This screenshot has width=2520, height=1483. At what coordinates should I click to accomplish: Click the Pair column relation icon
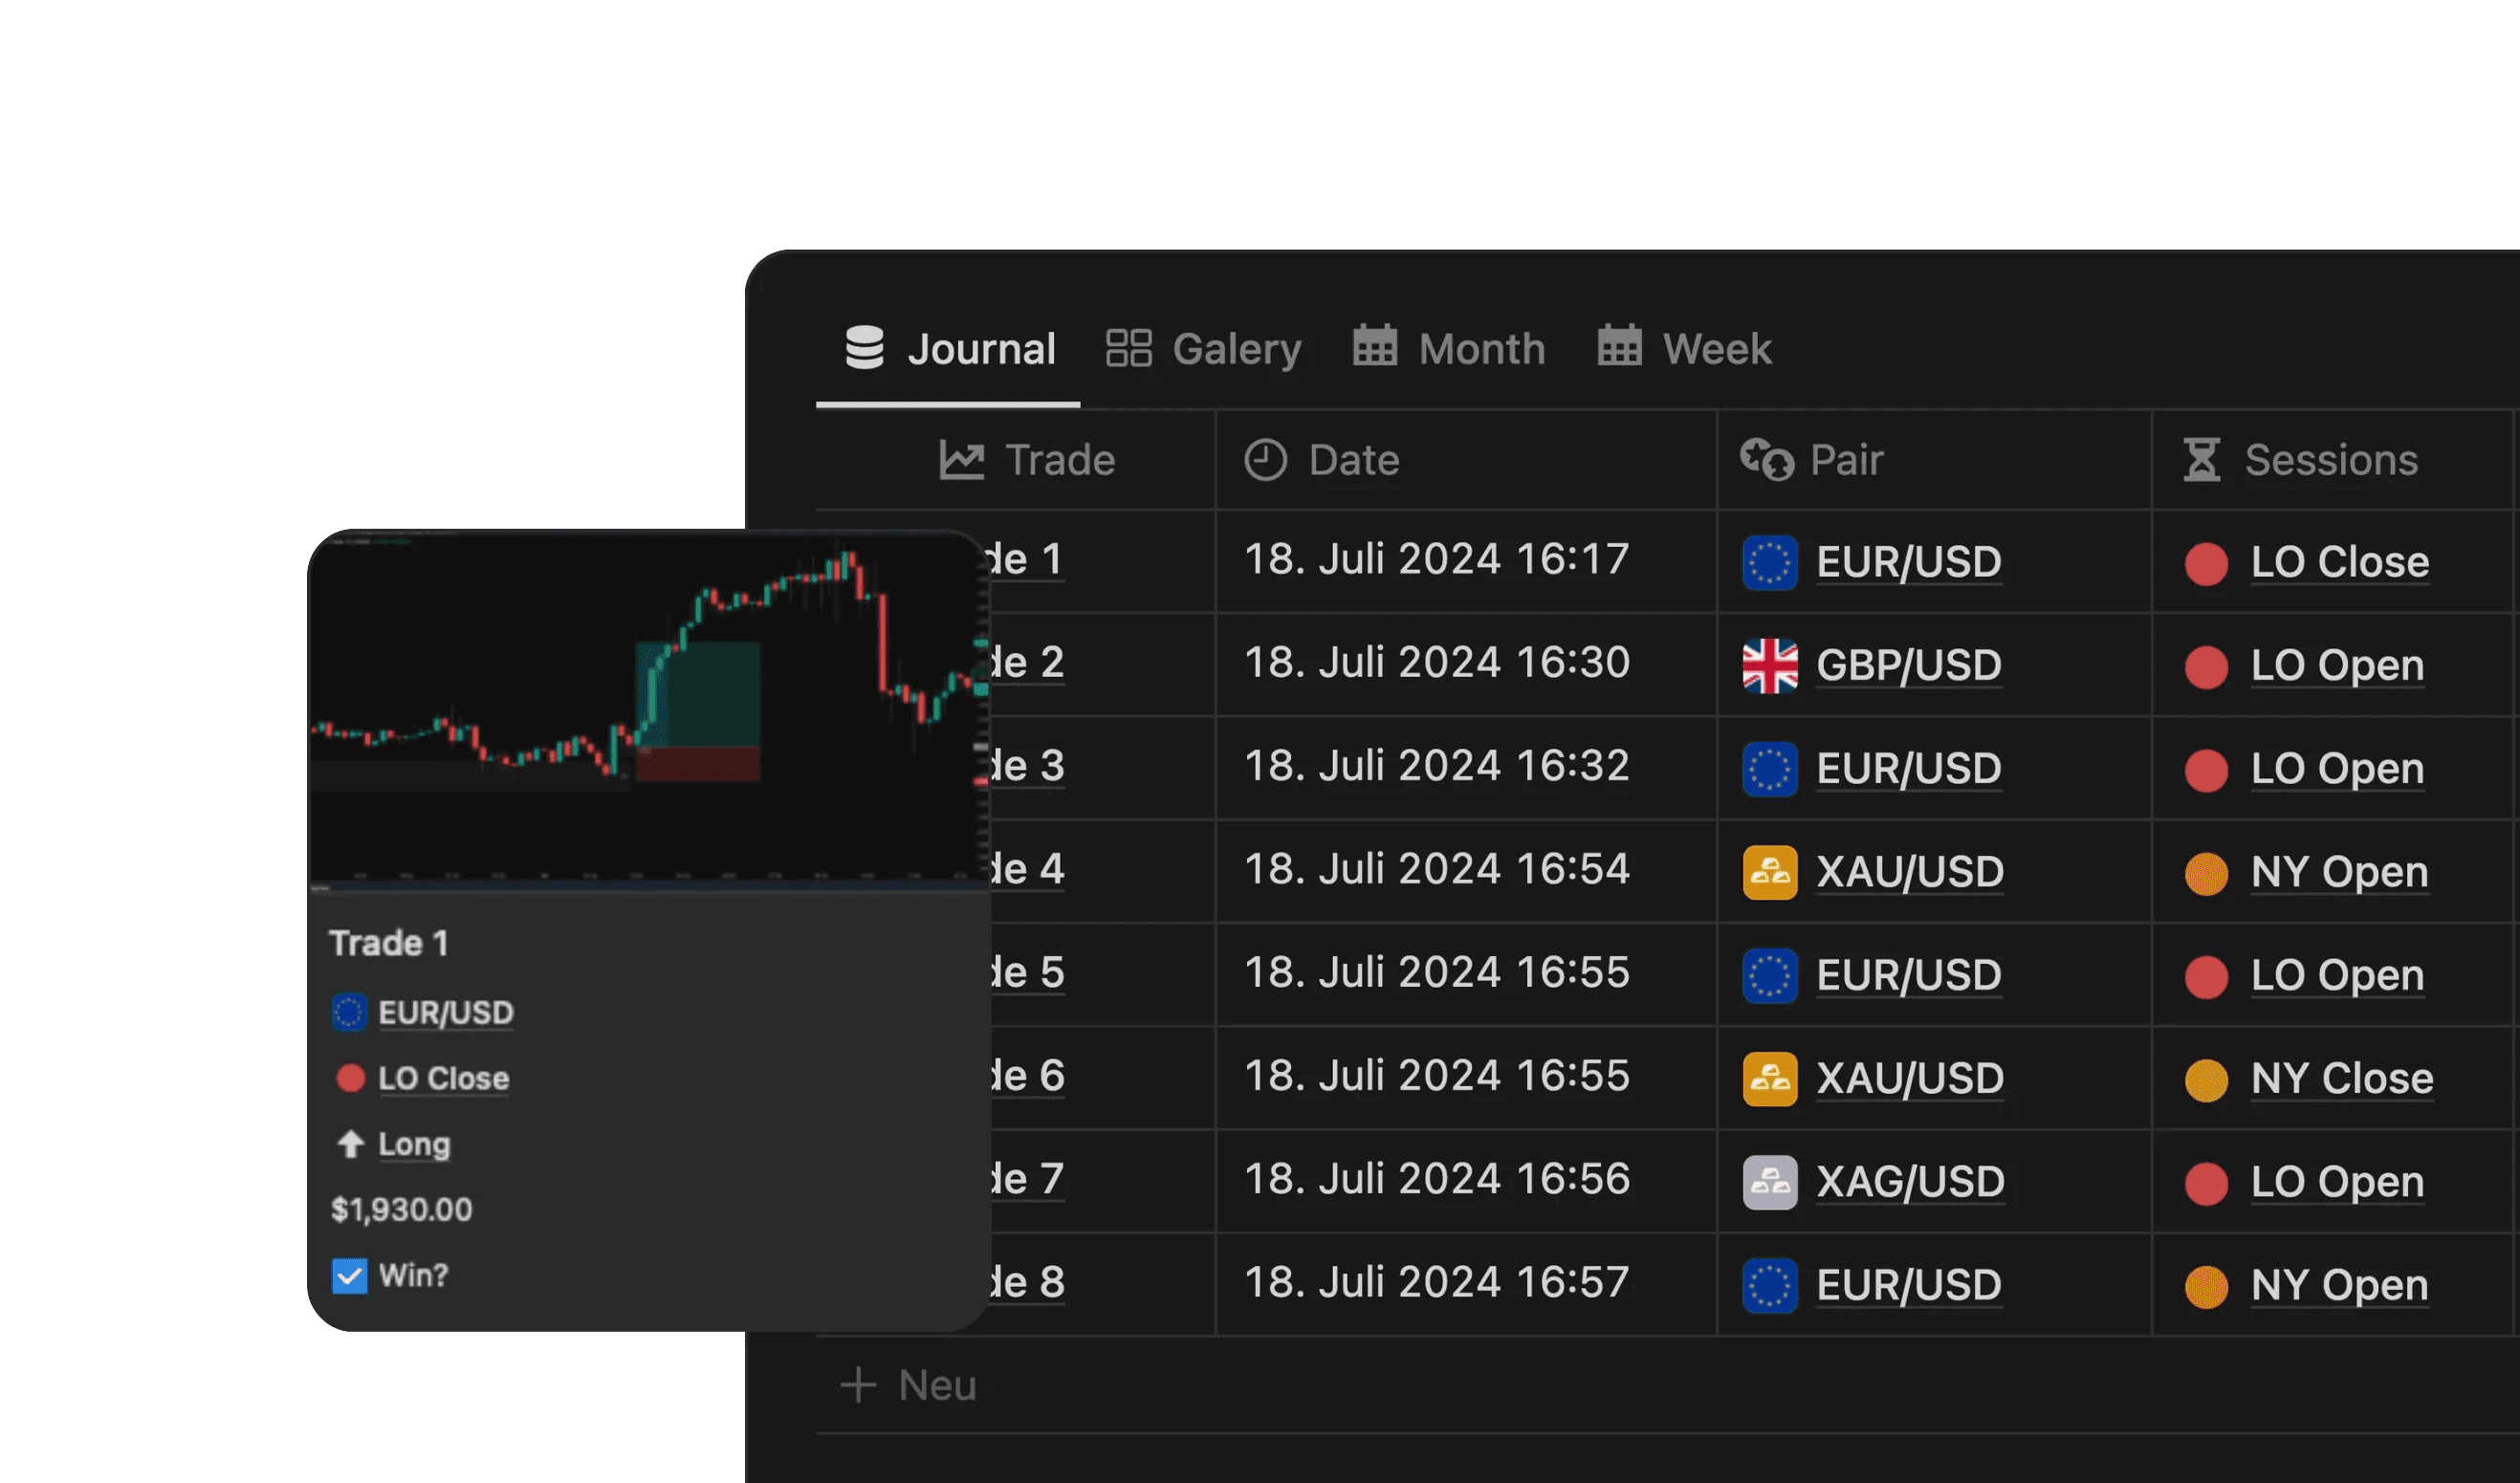(x=1767, y=460)
